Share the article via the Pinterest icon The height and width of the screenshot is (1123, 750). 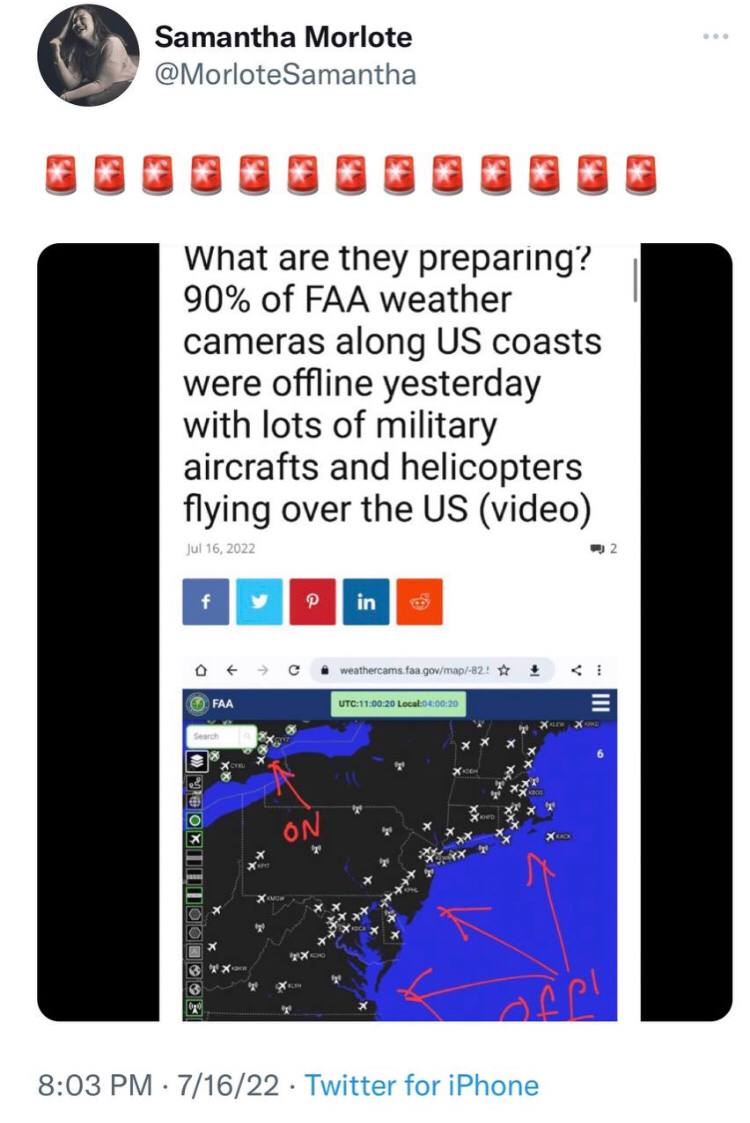[x=312, y=602]
